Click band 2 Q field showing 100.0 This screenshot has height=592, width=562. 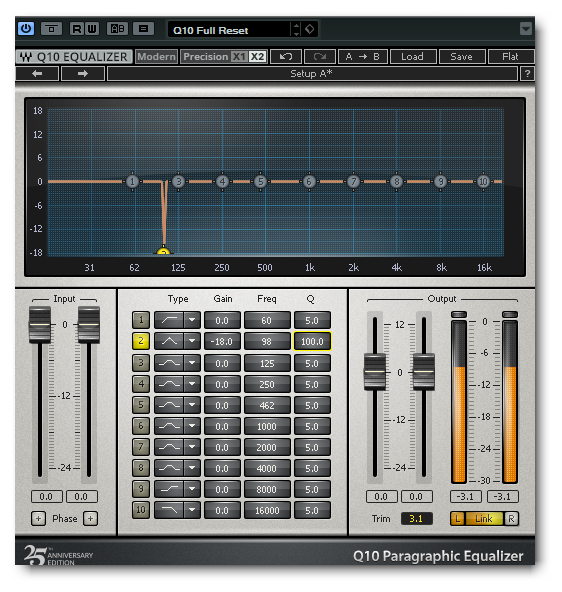312,341
